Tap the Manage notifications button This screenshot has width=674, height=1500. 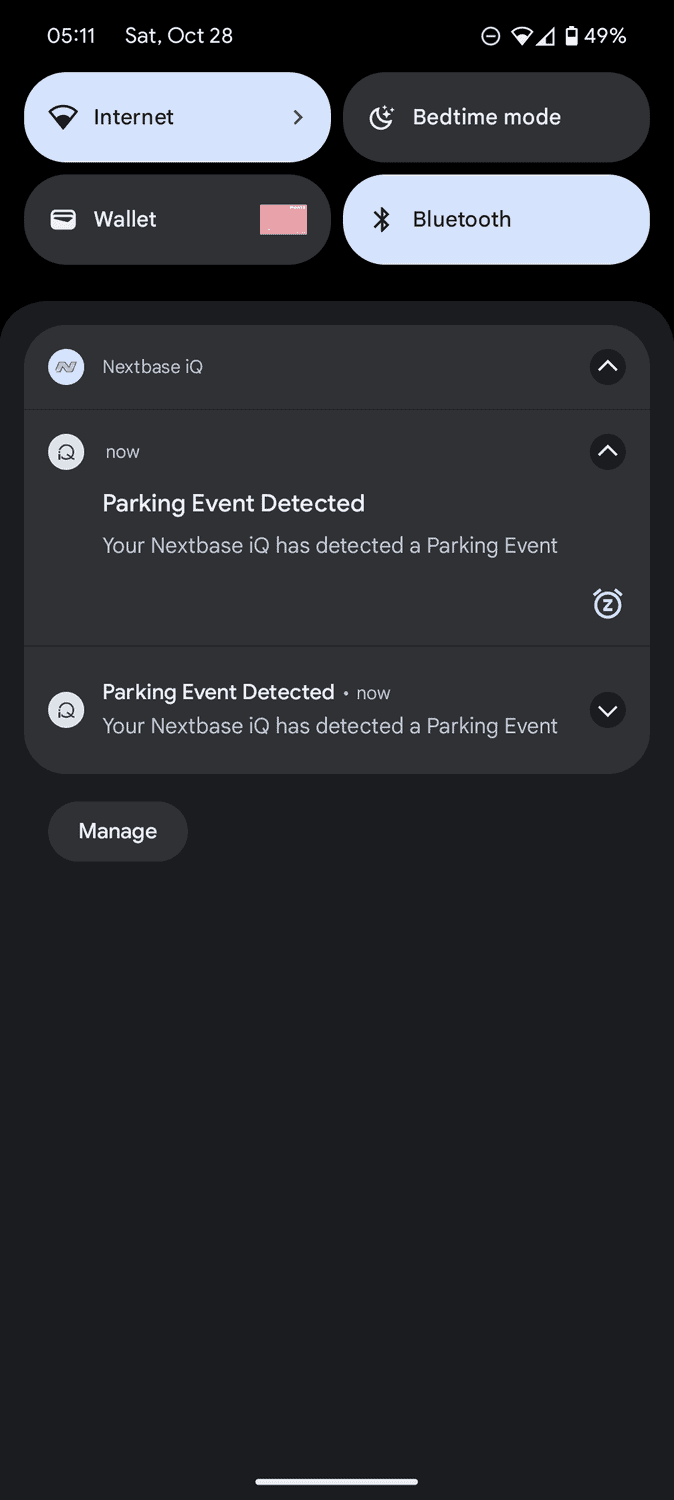(x=118, y=831)
